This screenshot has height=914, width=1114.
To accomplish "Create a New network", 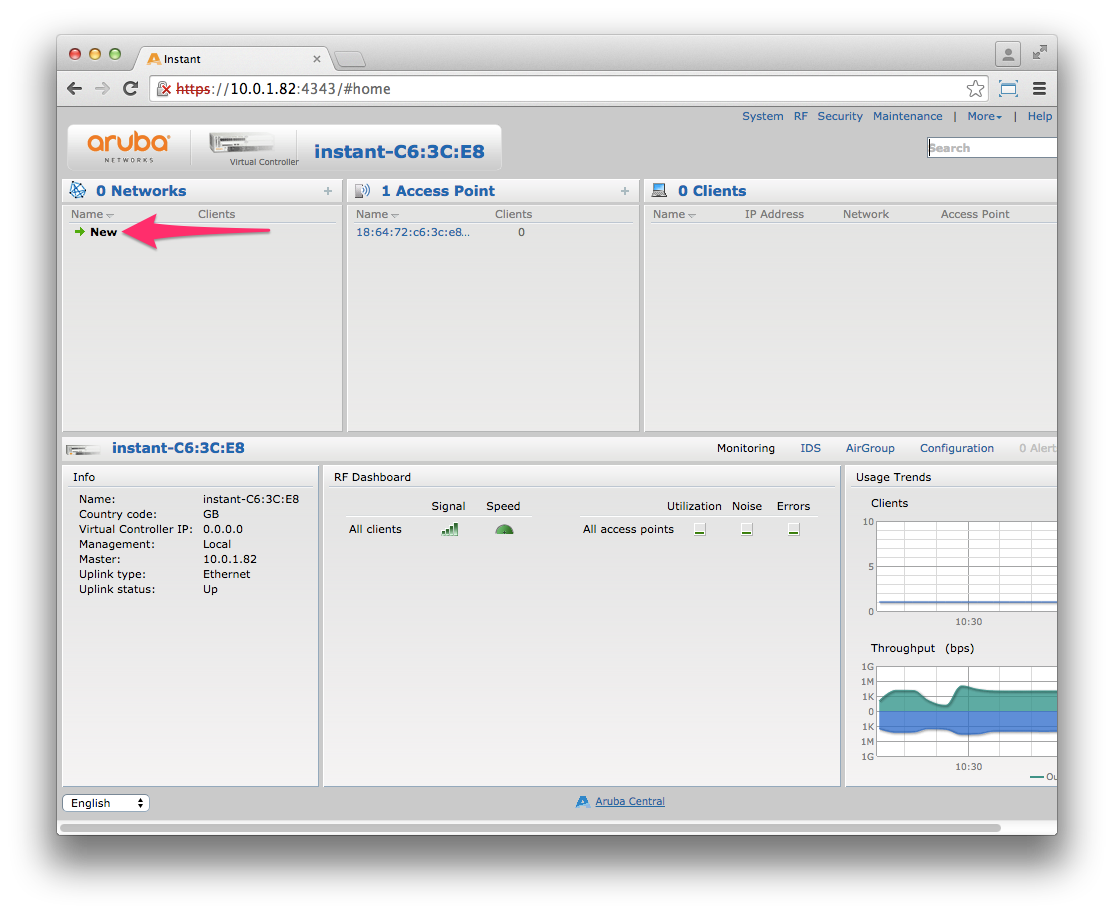I will 104,232.
